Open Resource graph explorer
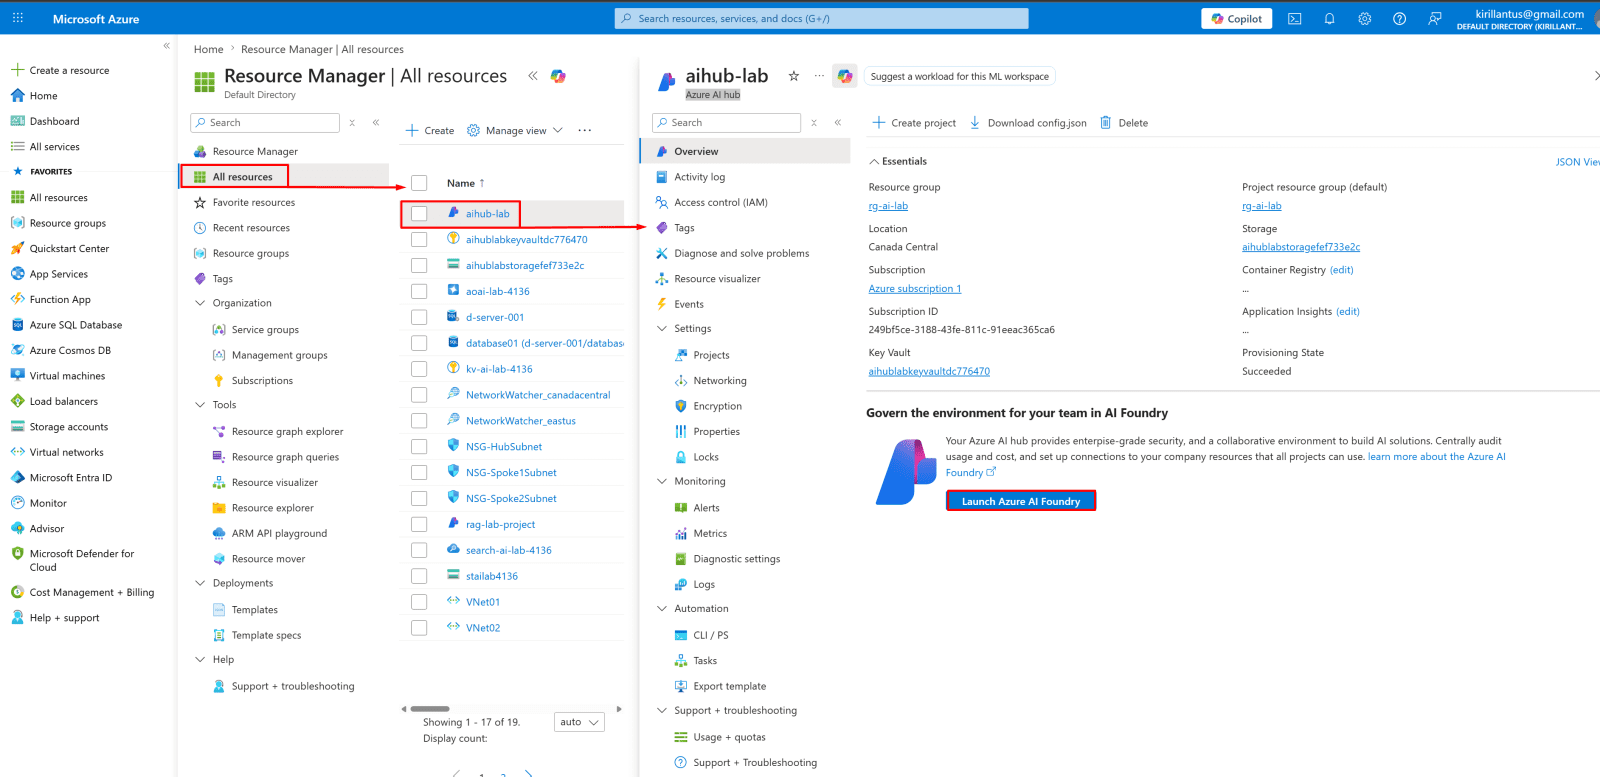 287,432
